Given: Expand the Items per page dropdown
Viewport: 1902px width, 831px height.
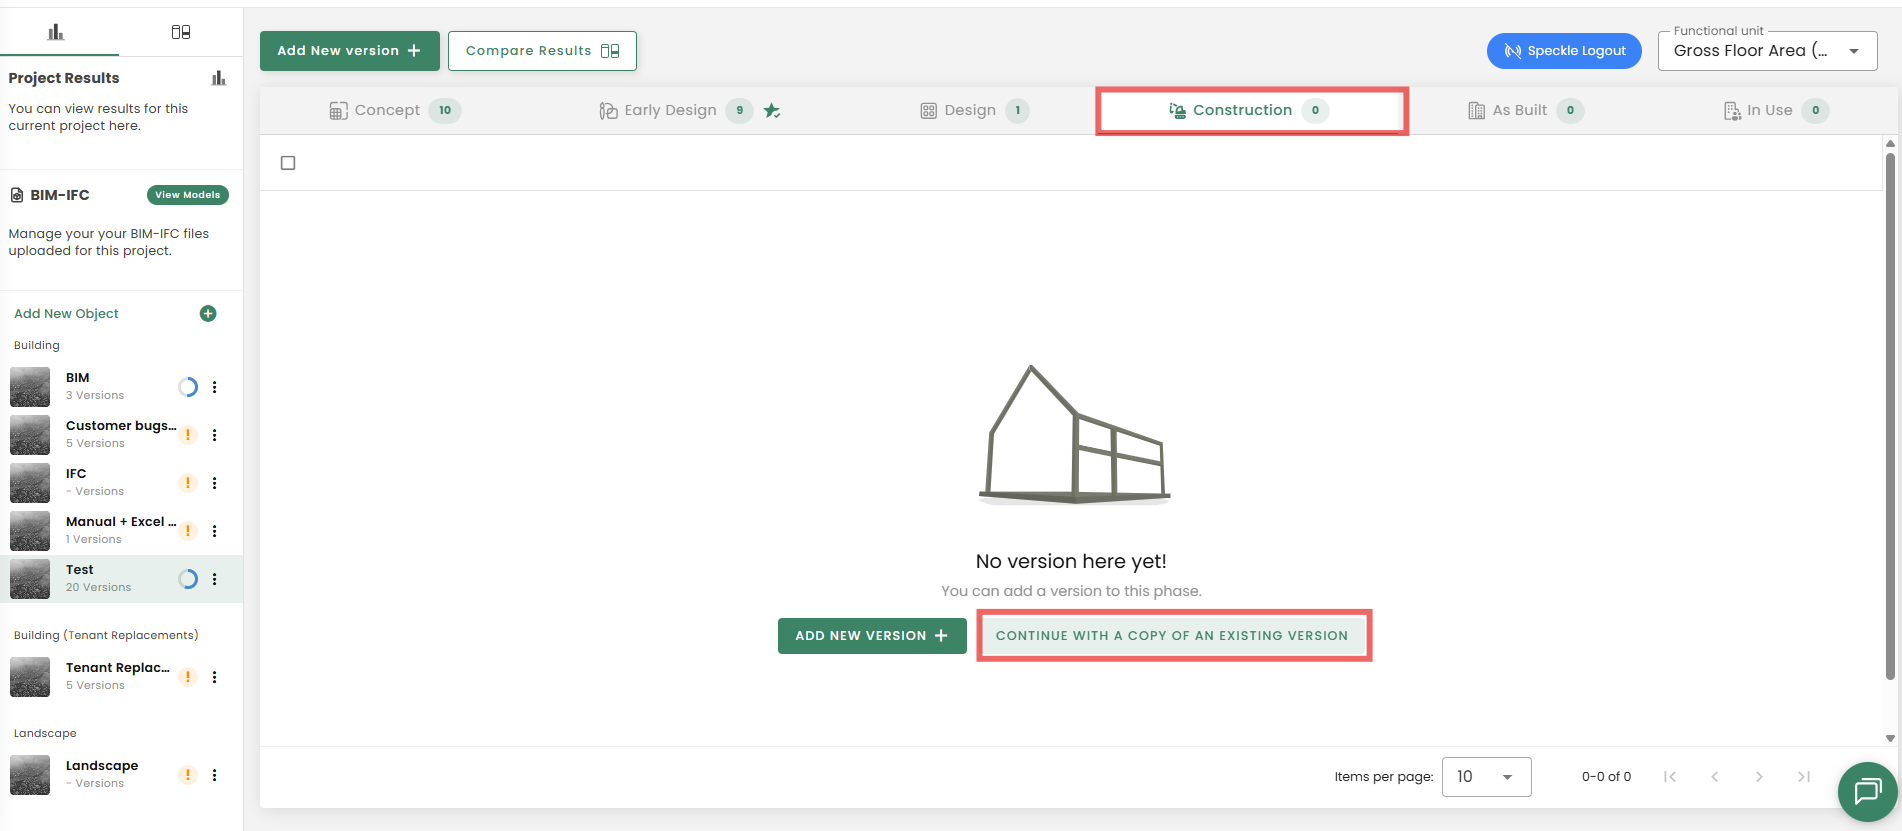Looking at the screenshot, I should click(x=1486, y=777).
